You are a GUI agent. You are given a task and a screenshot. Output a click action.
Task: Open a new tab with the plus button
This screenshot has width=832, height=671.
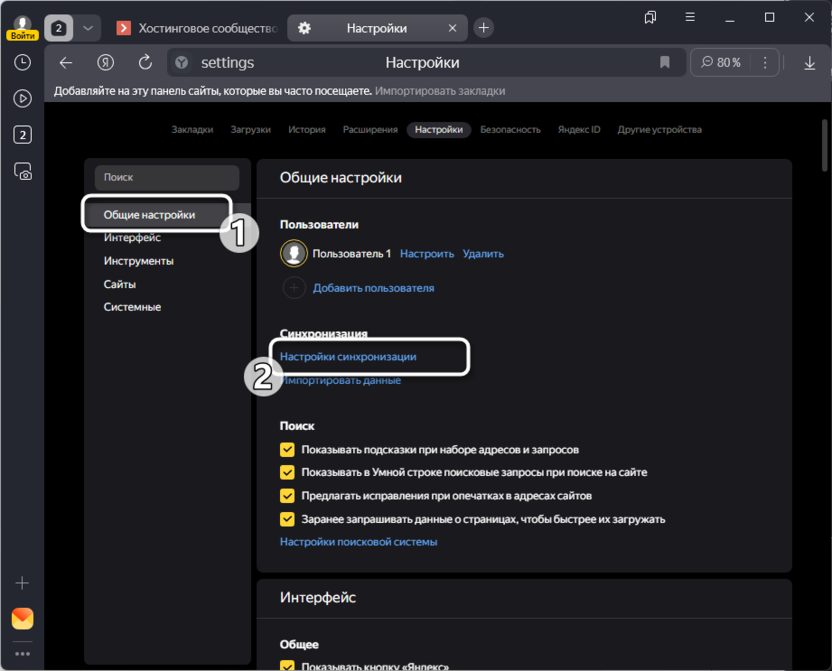pos(483,28)
